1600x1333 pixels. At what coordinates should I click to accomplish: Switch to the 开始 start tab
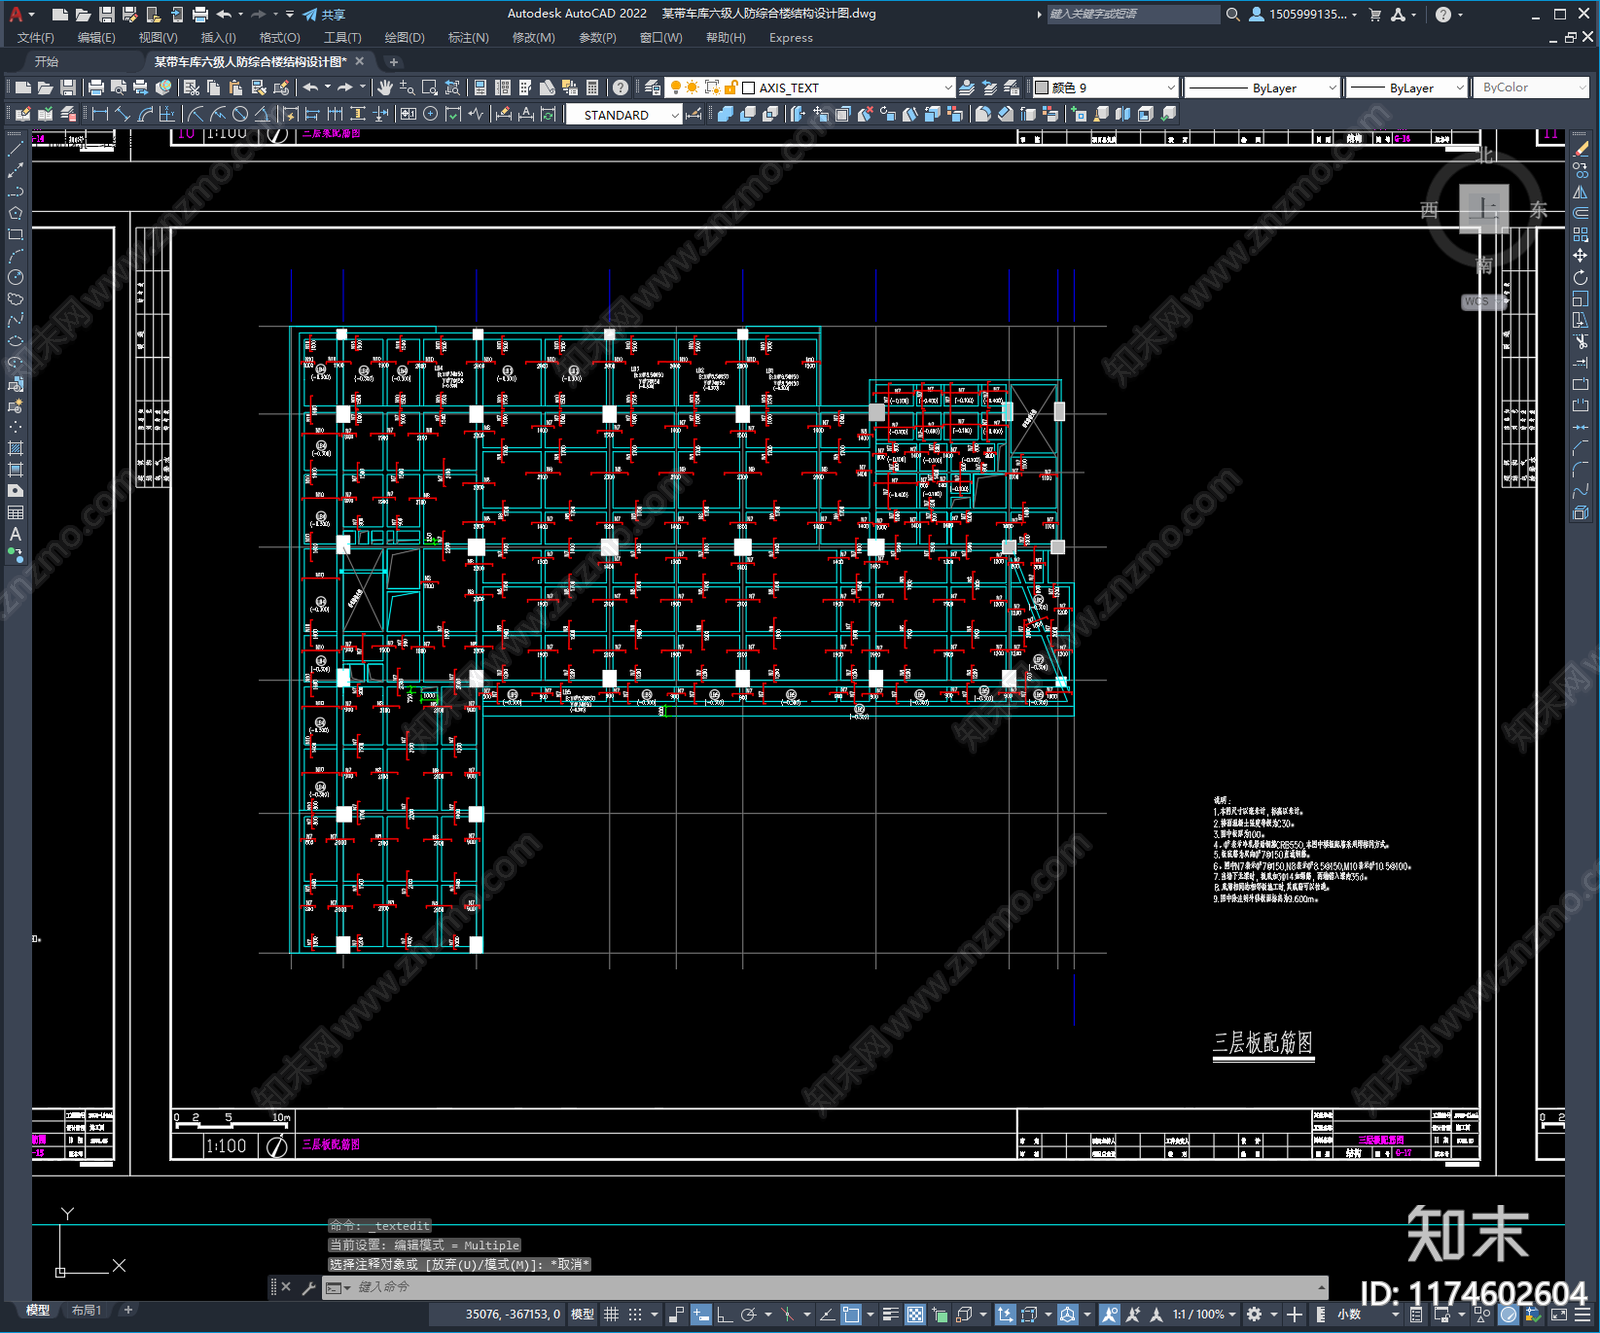[47, 62]
